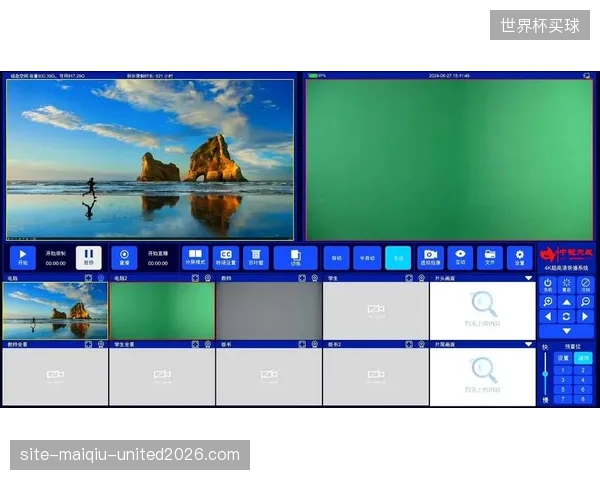This screenshot has height=480, width=600.
Task: Click the PTZ center reset rotate icon
Action: click(x=567, y=317)
